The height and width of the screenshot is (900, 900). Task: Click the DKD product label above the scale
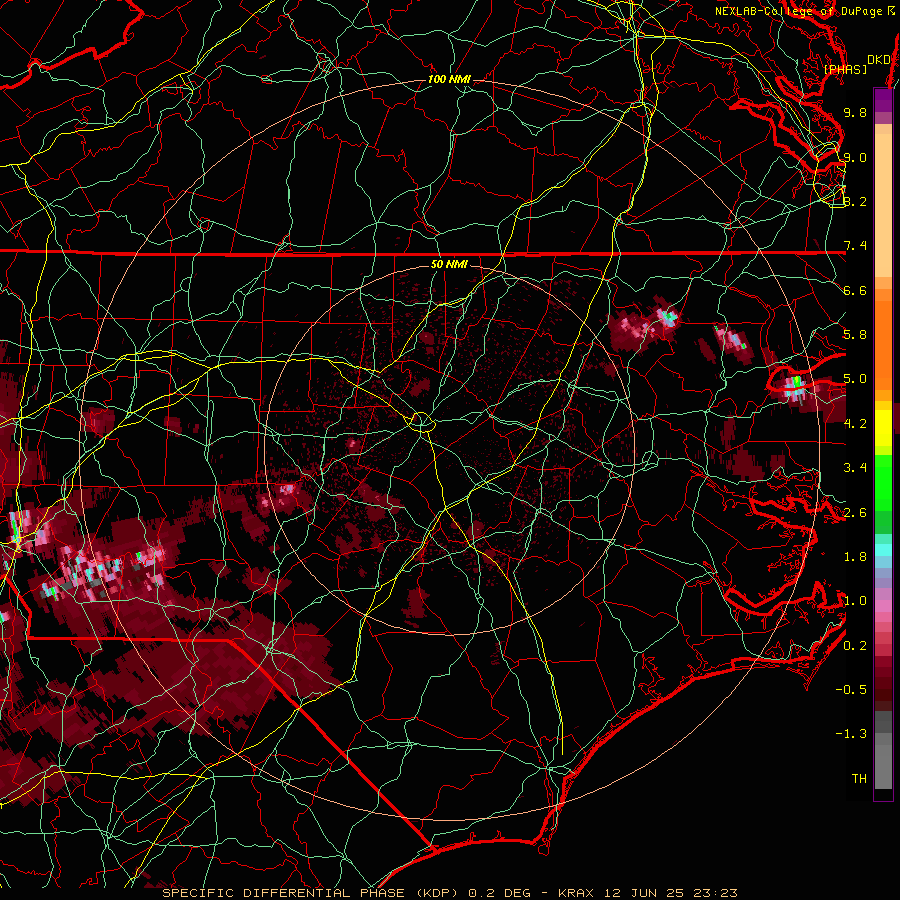pyautogui.click(x=878, y=60)
